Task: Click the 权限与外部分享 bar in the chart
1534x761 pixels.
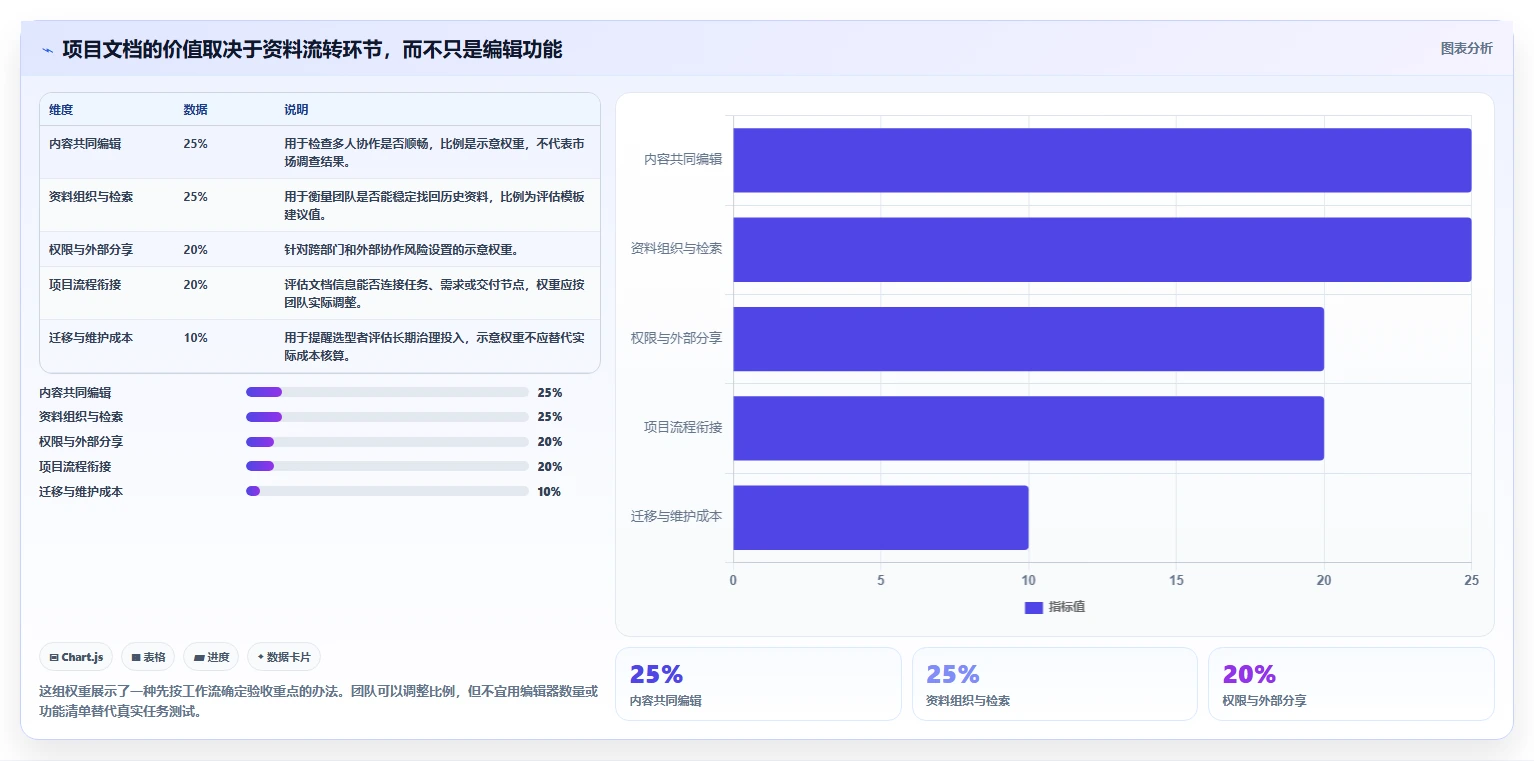Action: click(1028, 339)
